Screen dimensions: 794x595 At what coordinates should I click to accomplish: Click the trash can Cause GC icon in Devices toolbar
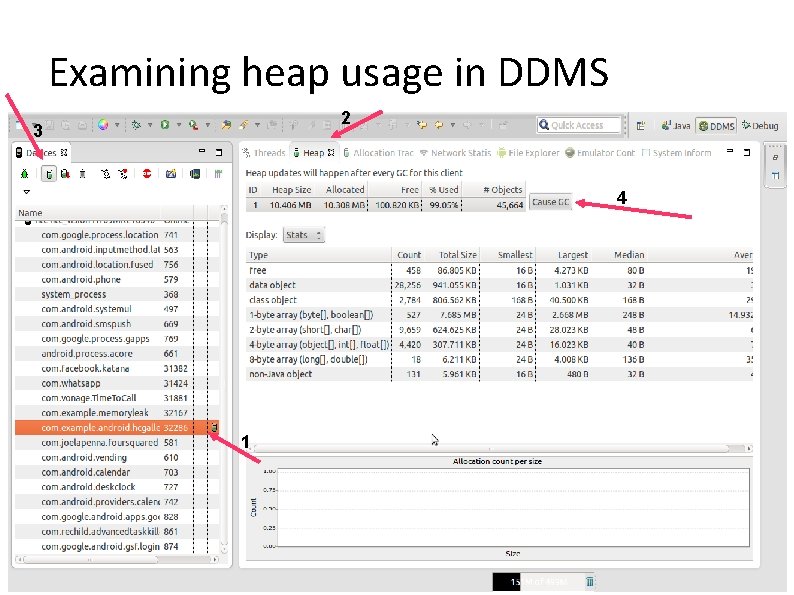pyautogui.click(x=83, y=174)
